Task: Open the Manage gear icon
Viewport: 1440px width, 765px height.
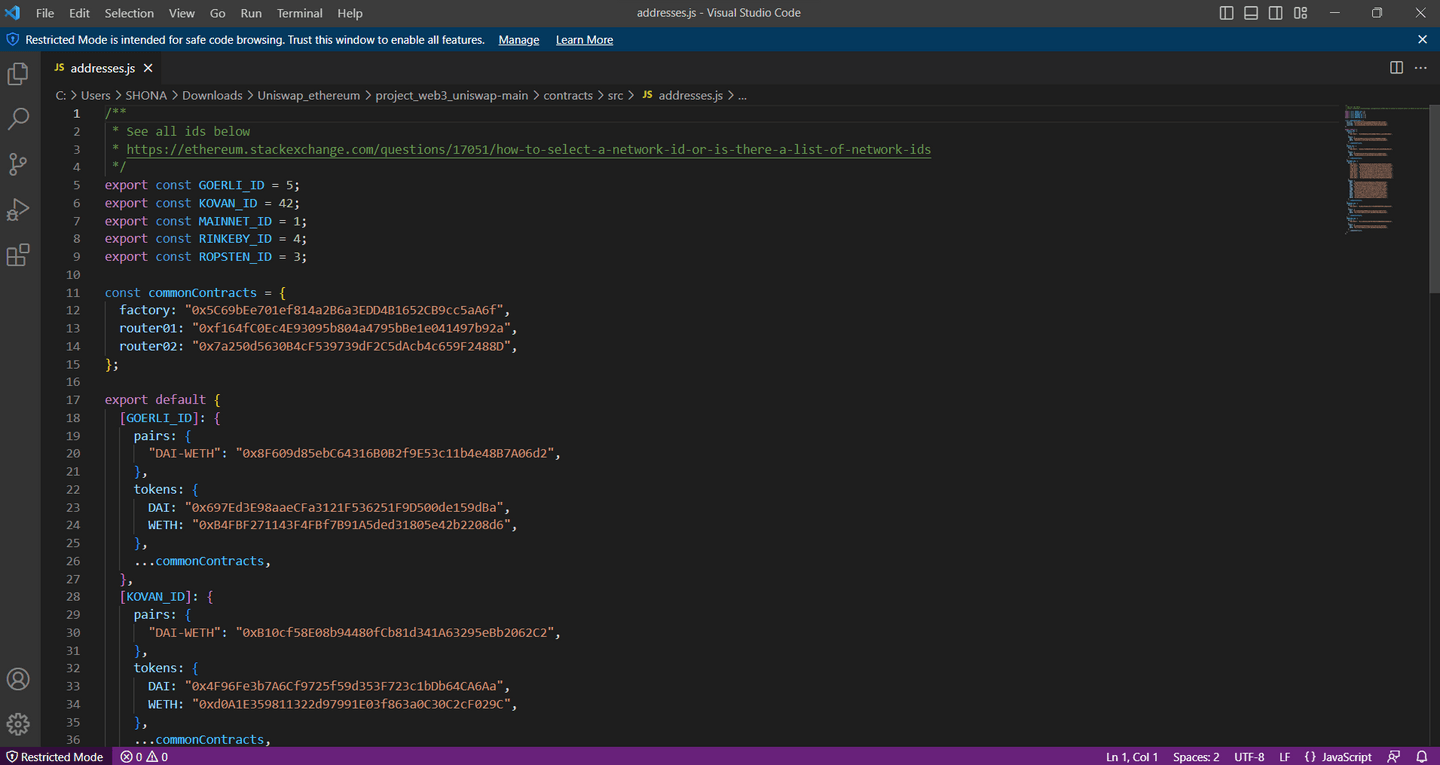Action: pos(18,724)
